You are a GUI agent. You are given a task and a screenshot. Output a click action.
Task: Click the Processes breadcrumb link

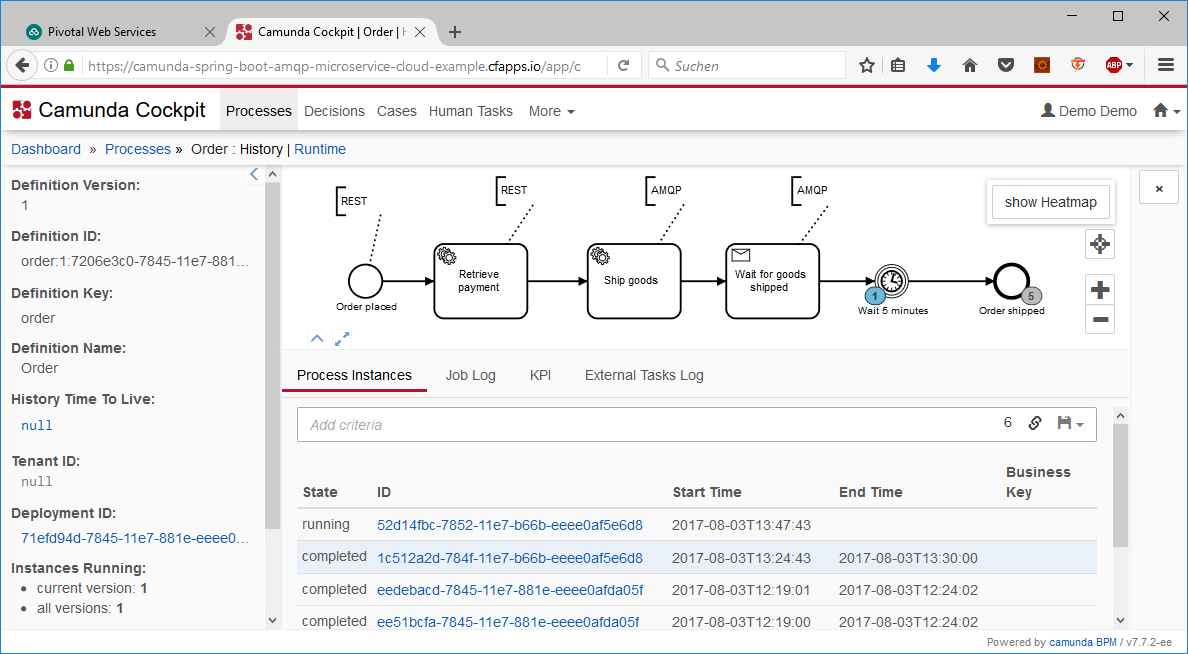click(138, 149)
